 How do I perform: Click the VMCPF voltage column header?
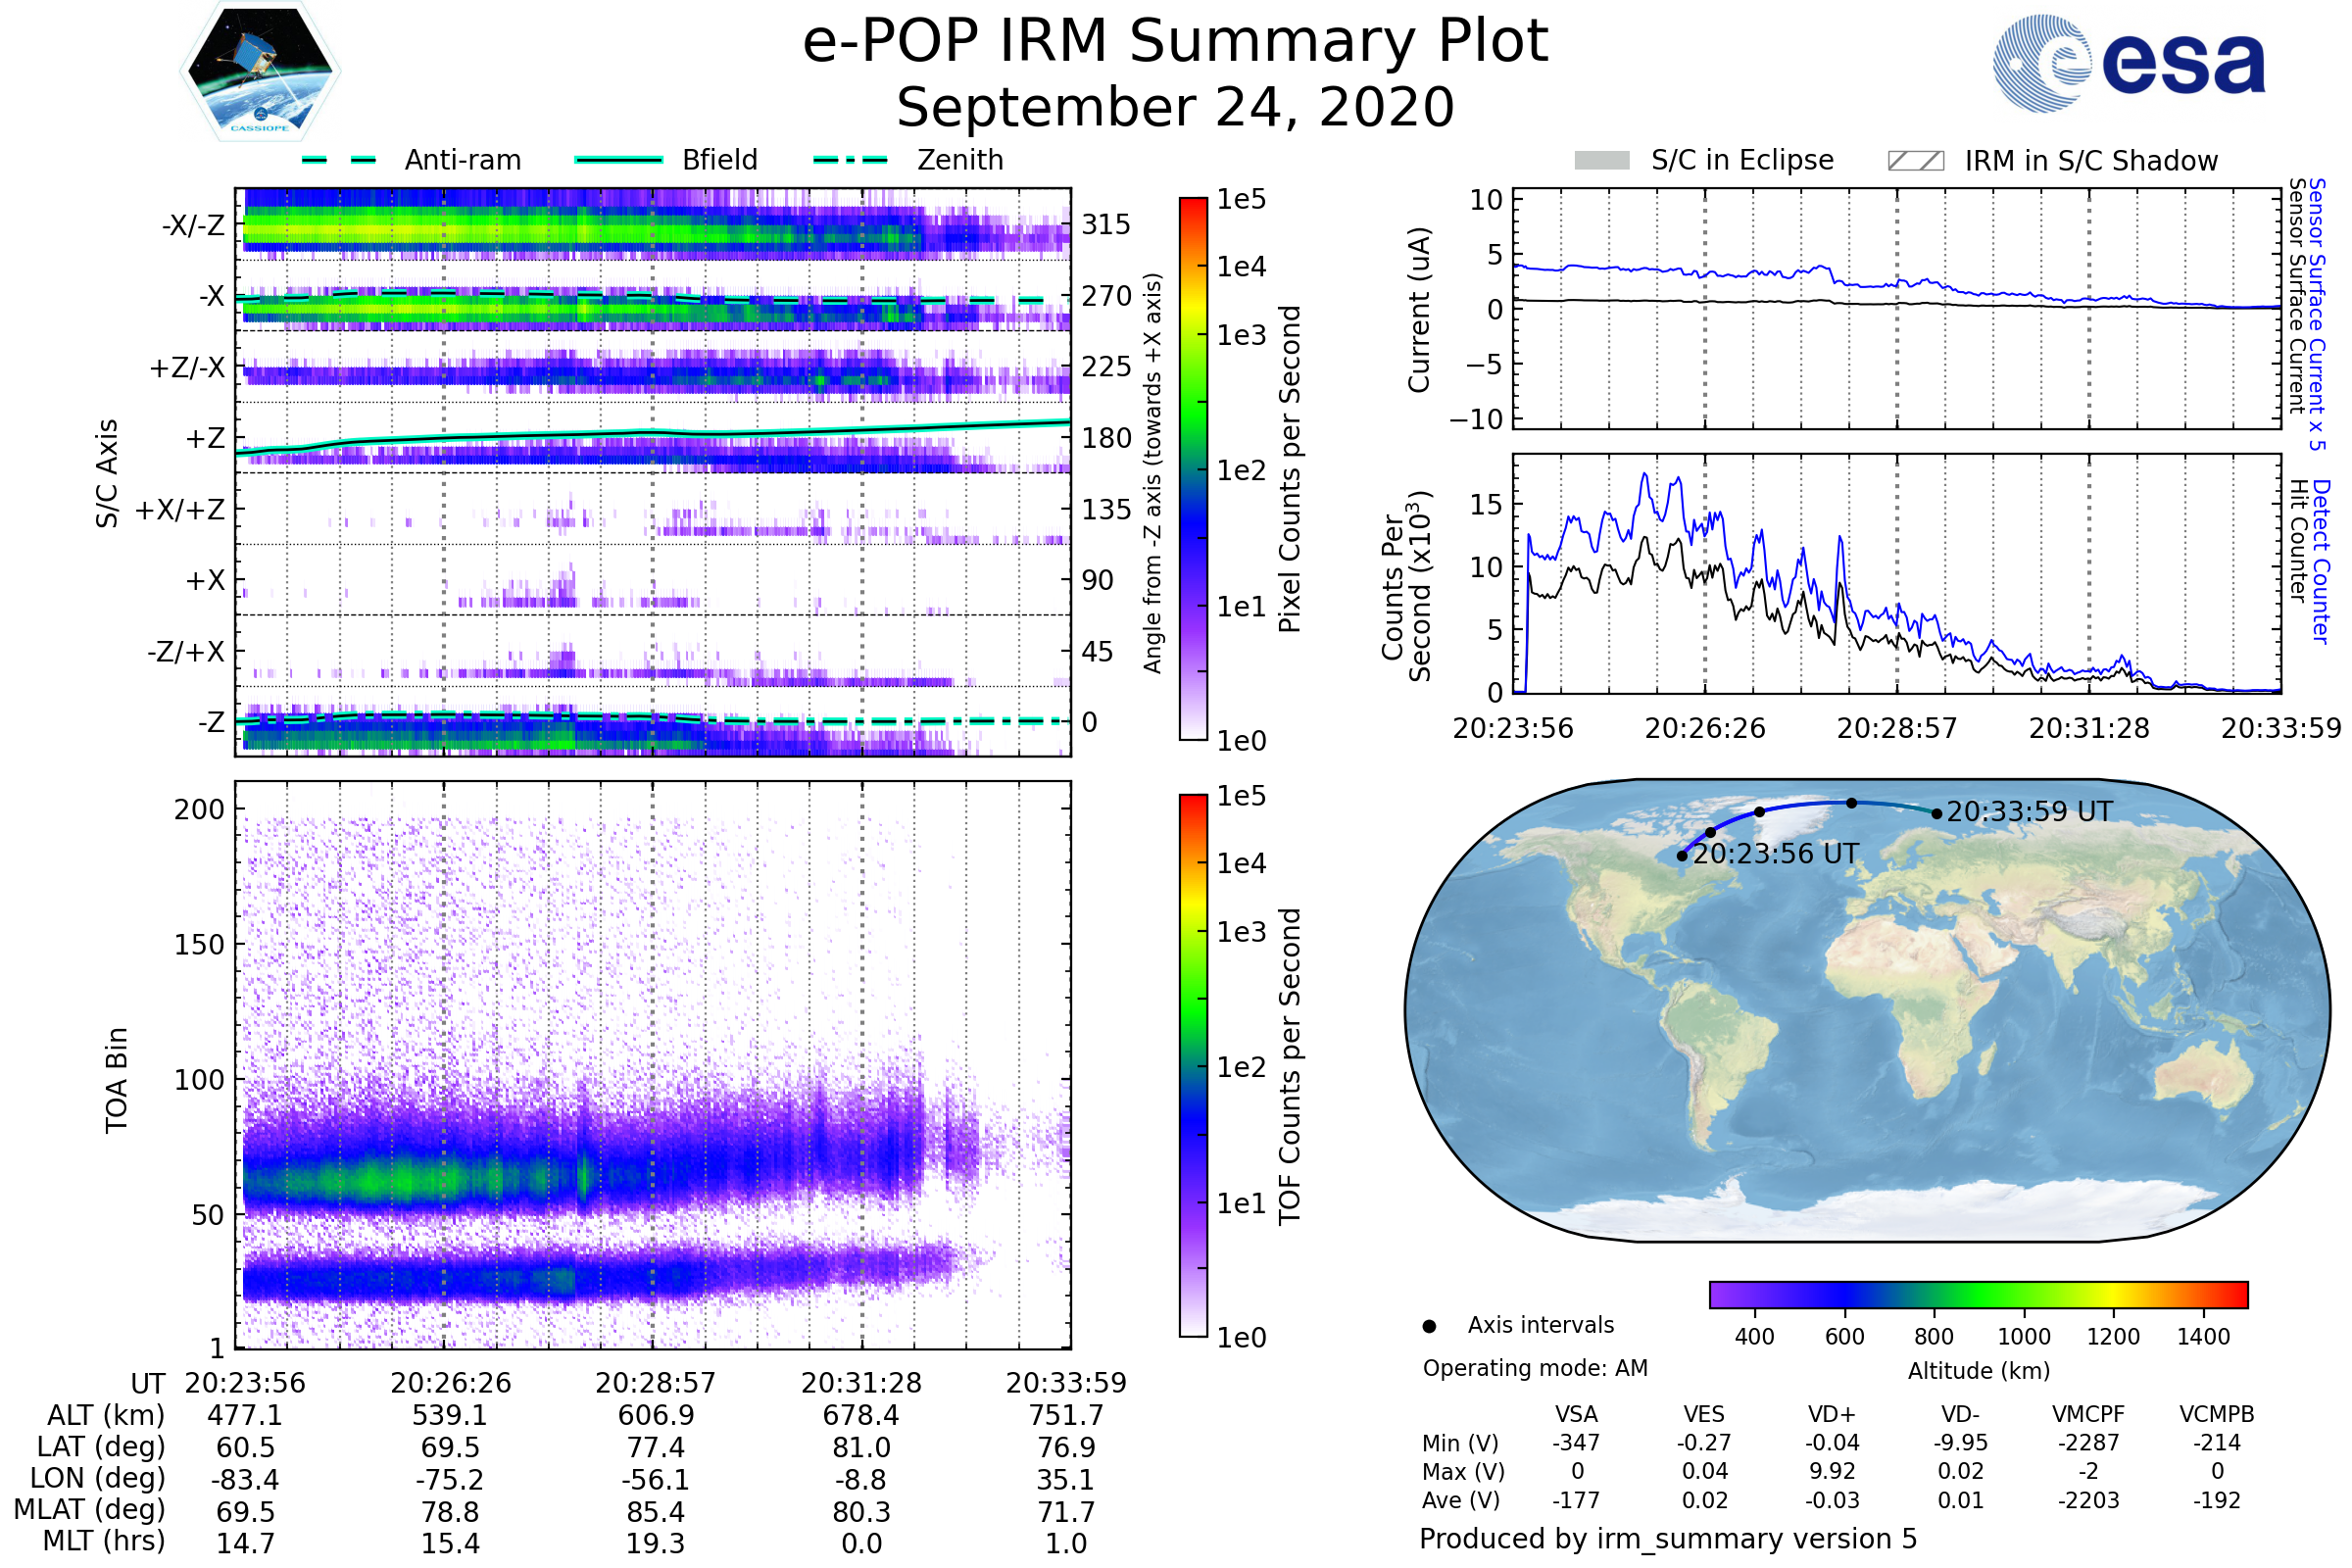[2088, 1414]
